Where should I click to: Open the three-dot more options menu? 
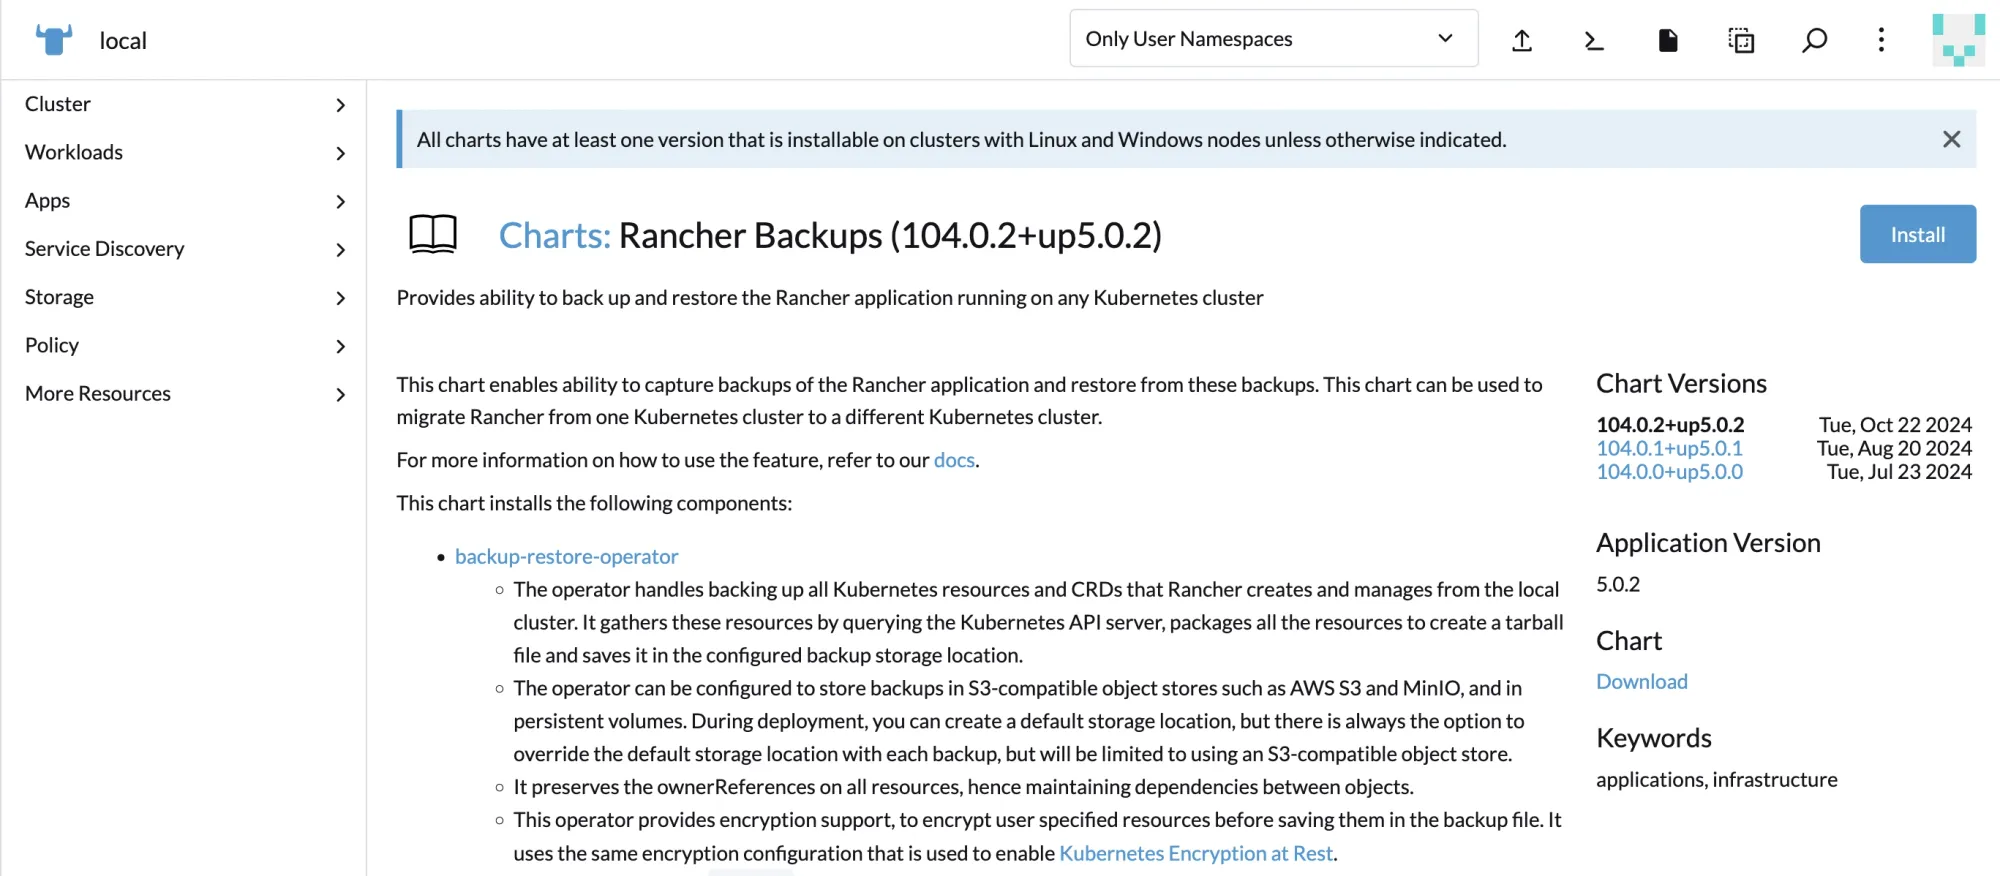1881,40
